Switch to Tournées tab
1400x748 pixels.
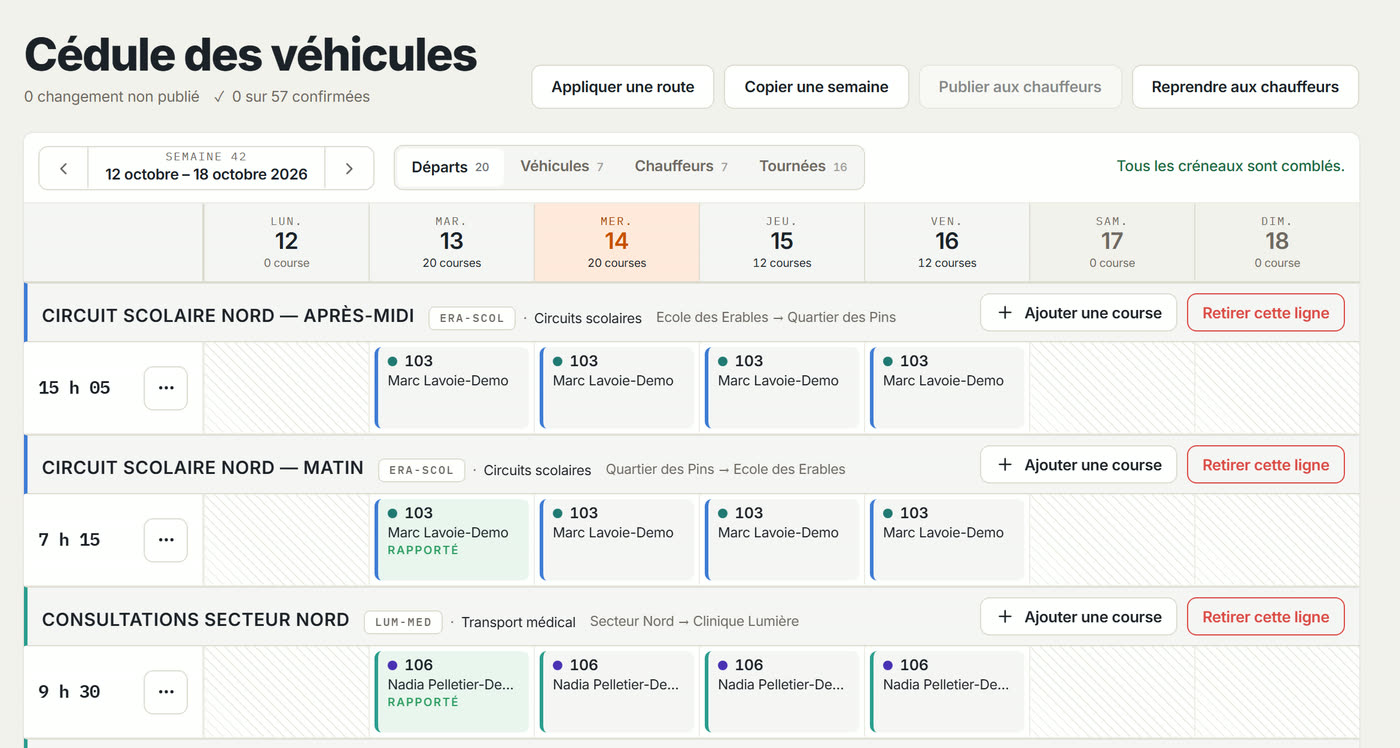[803, 167]
